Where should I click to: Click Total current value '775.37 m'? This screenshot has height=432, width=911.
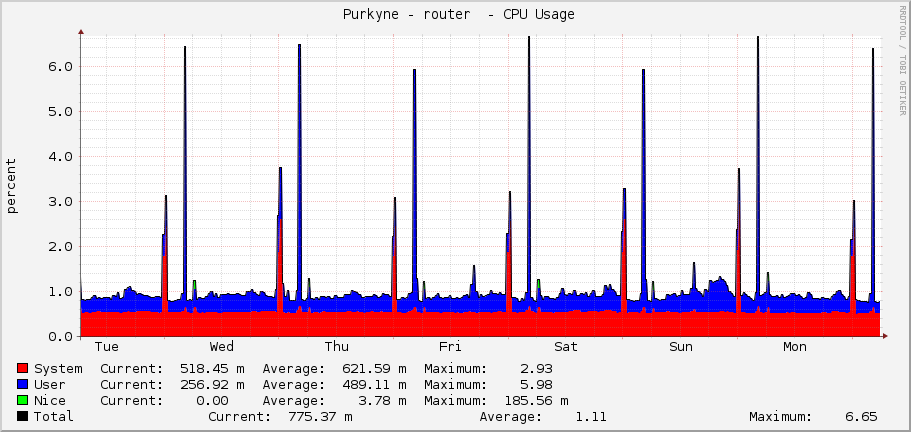point(320,416)
